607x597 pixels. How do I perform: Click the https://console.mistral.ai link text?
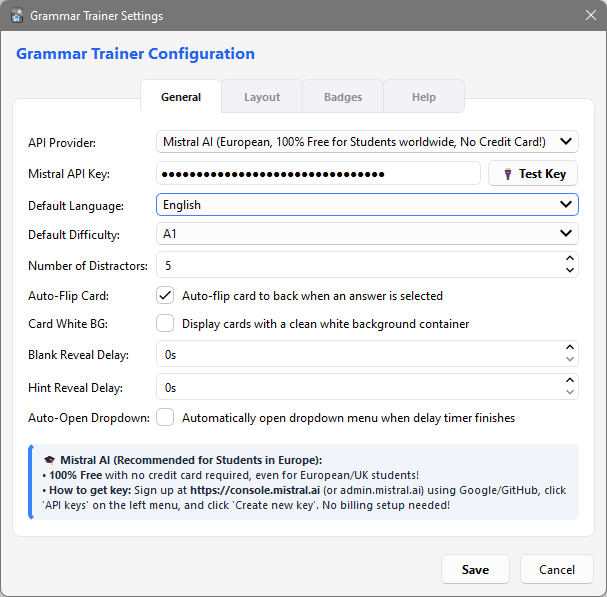[255, 490]
